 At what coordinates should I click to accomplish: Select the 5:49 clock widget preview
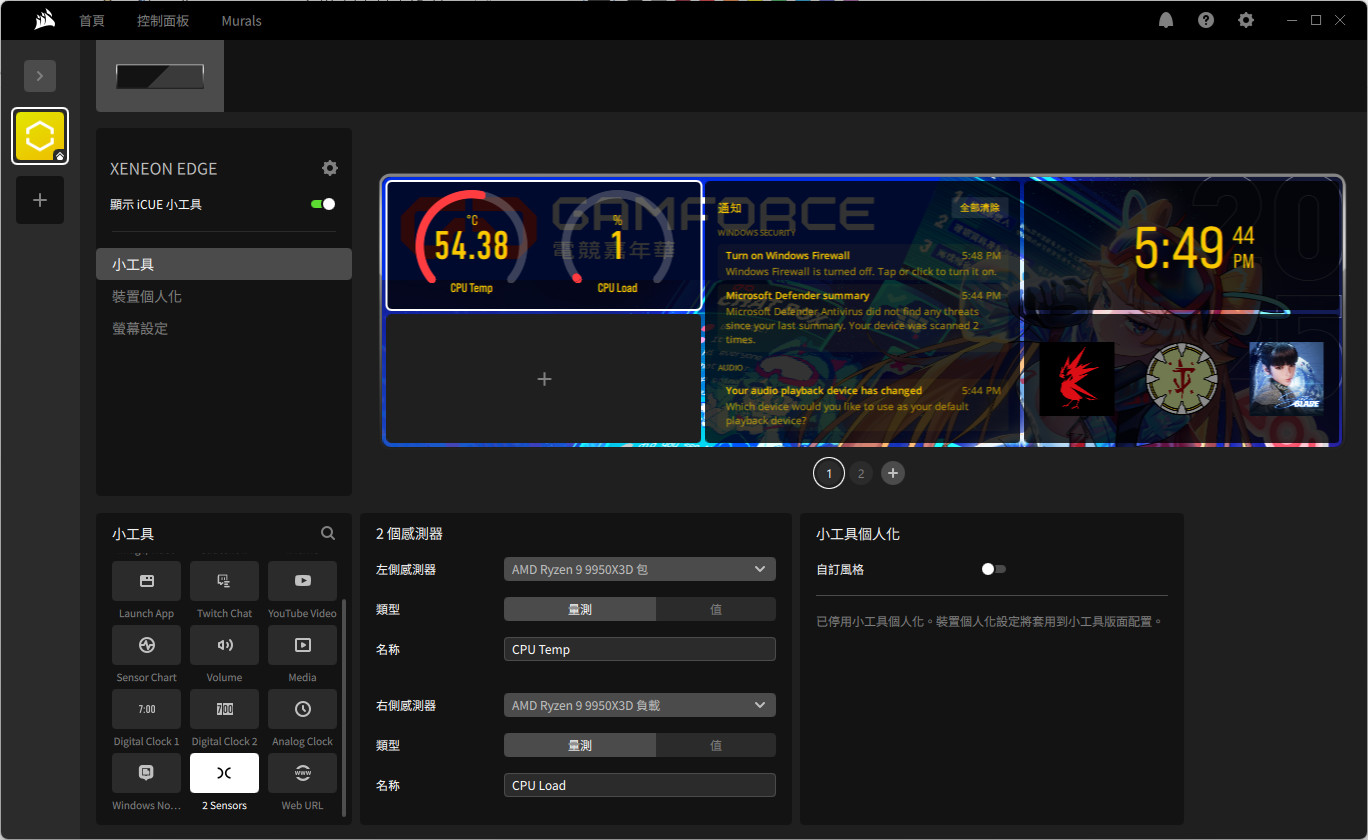[x=1181, y=247]
